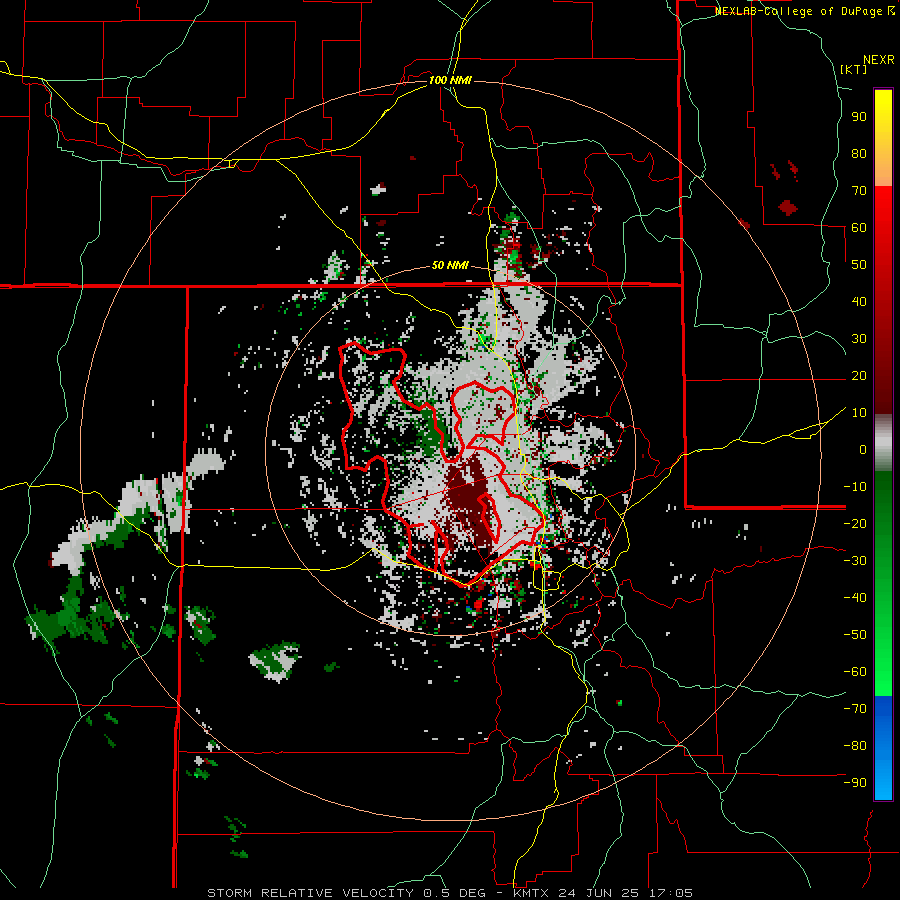The width and height of the screenshot is (900, 900).
Task: Pick the gray zero-velocity color bar segment
Action: (883, 443)
